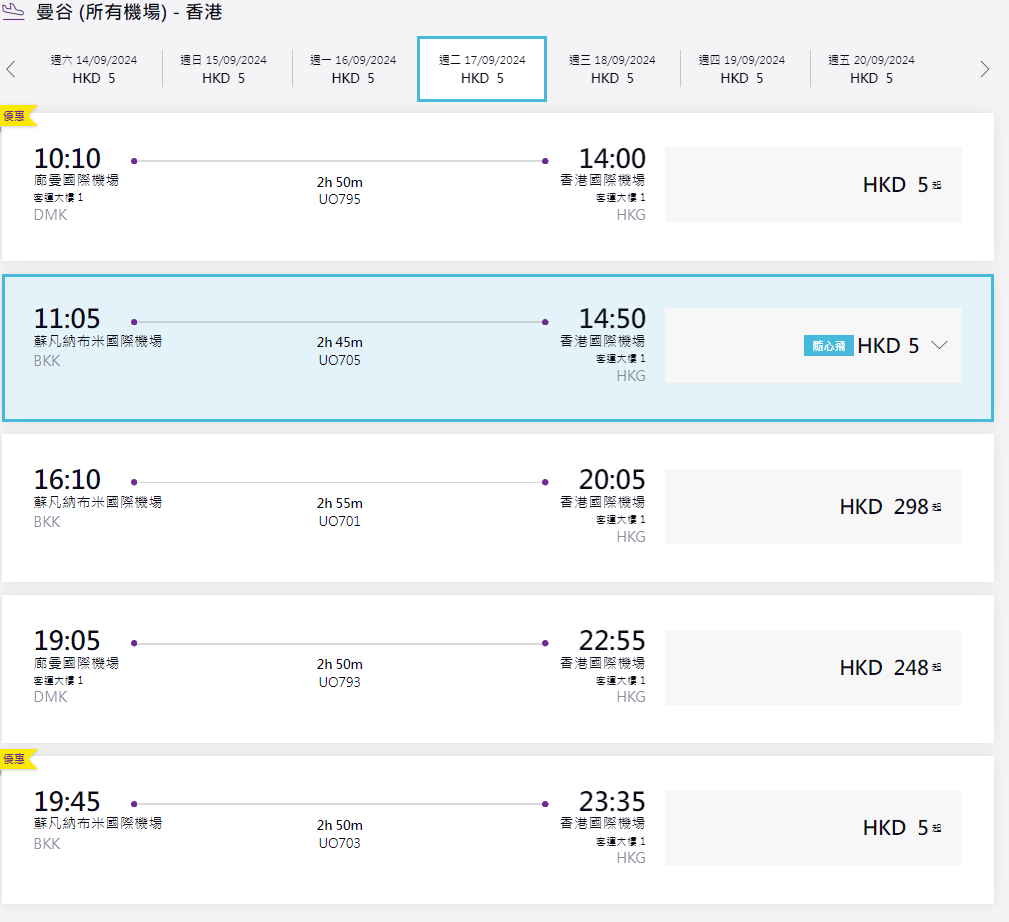Click the 「起」 mark beside the UO795 HKD 5 fare

(x=937, y=185)
